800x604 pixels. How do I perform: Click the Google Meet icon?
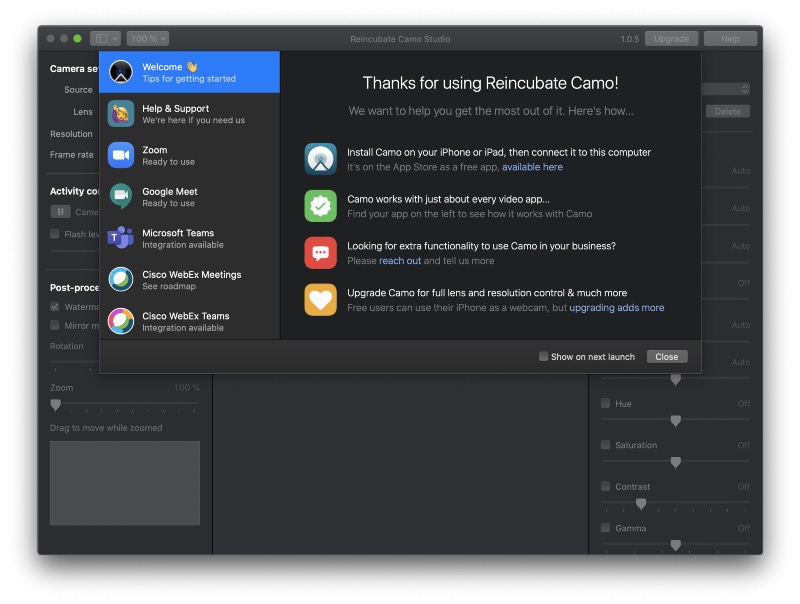click(x=121, y=196)
